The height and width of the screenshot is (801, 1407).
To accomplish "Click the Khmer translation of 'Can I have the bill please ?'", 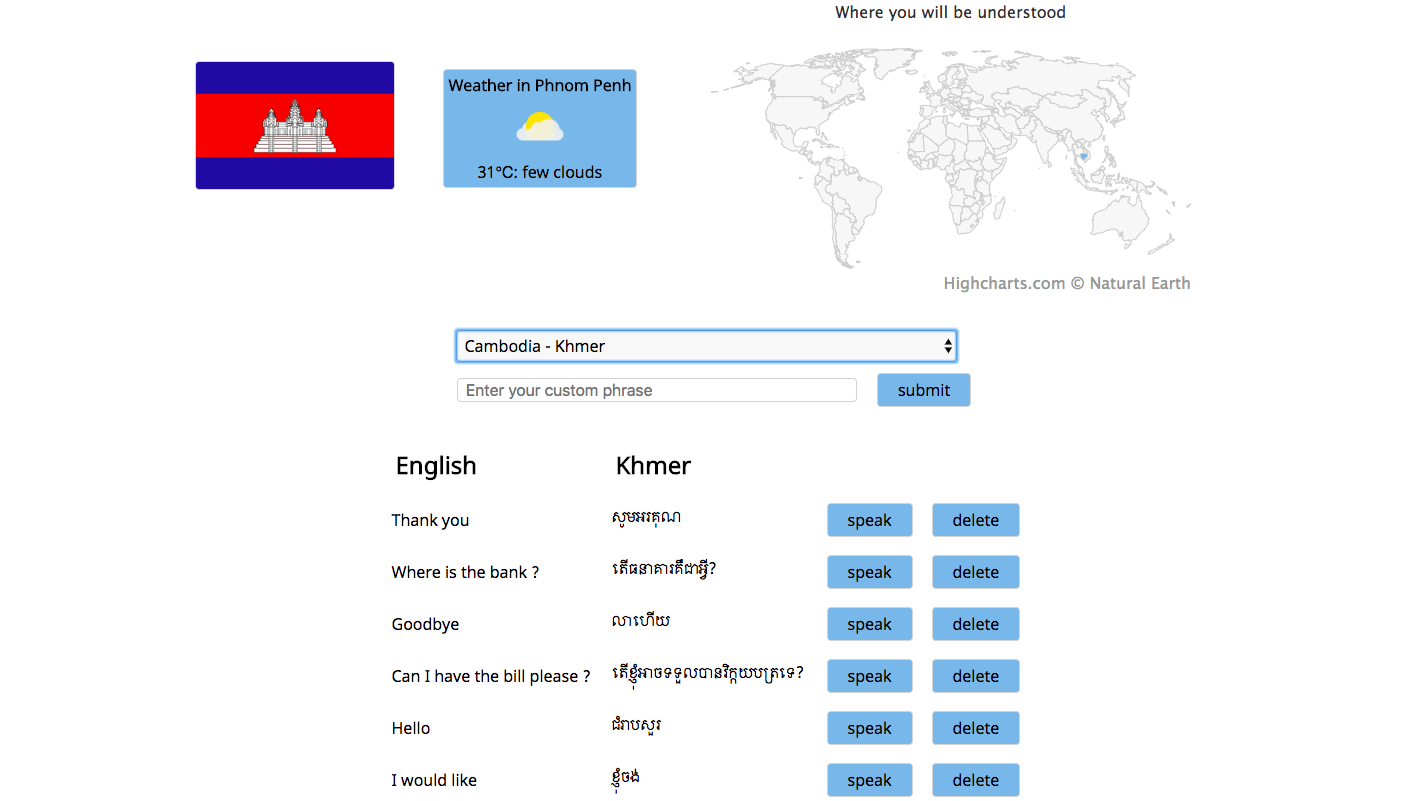I will click(x=708, y=674).
